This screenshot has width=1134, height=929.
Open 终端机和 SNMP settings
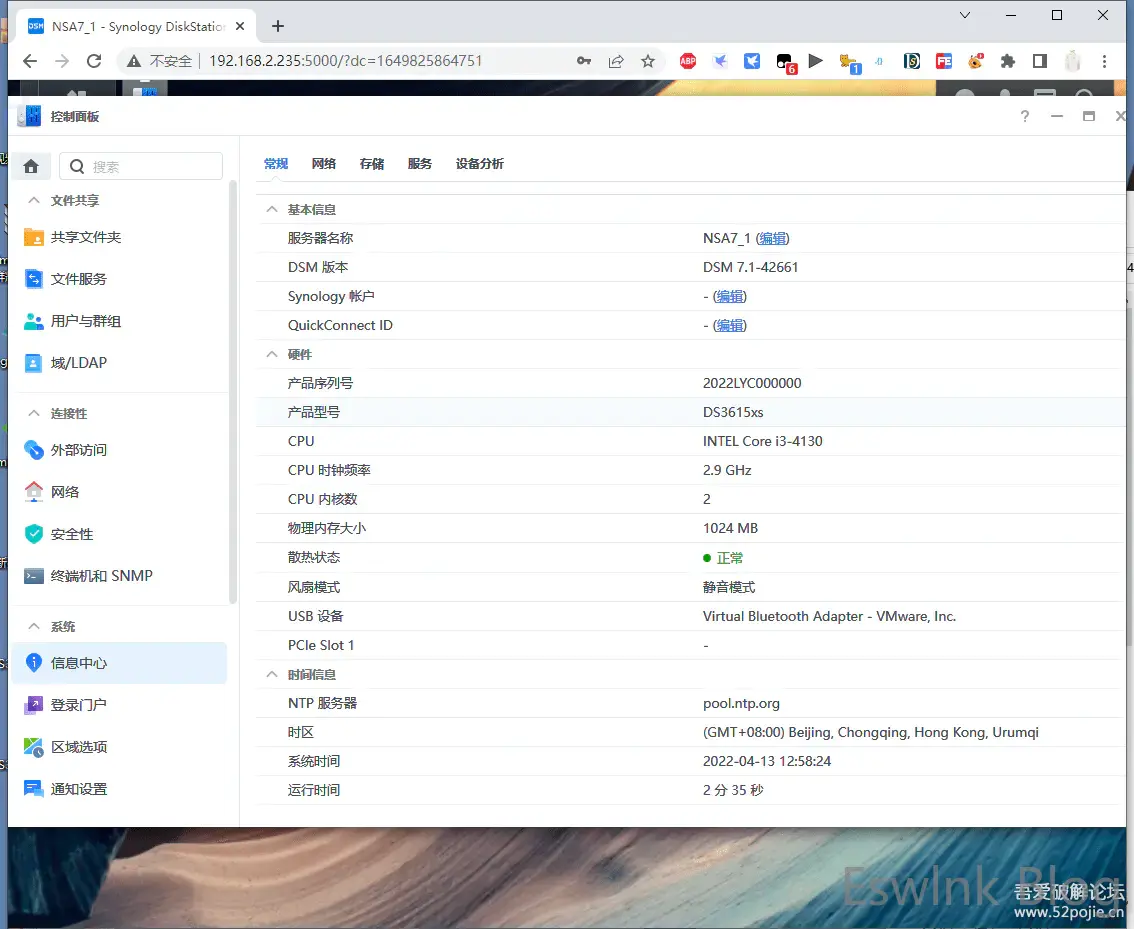pyautogui.click(x=101, y=576)
